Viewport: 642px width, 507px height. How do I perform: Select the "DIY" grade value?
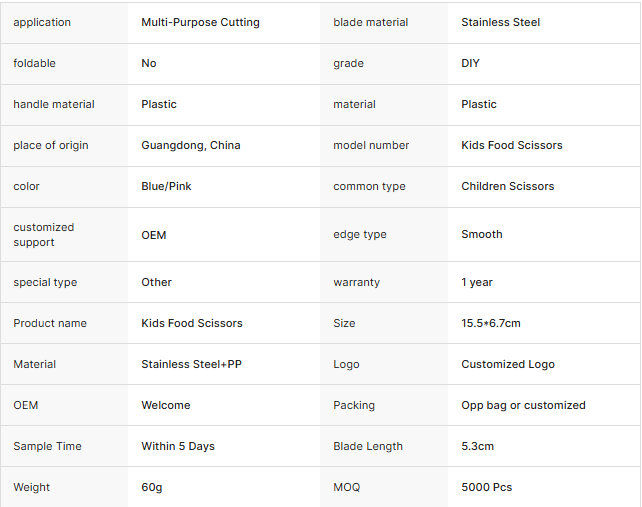[470, 63]
